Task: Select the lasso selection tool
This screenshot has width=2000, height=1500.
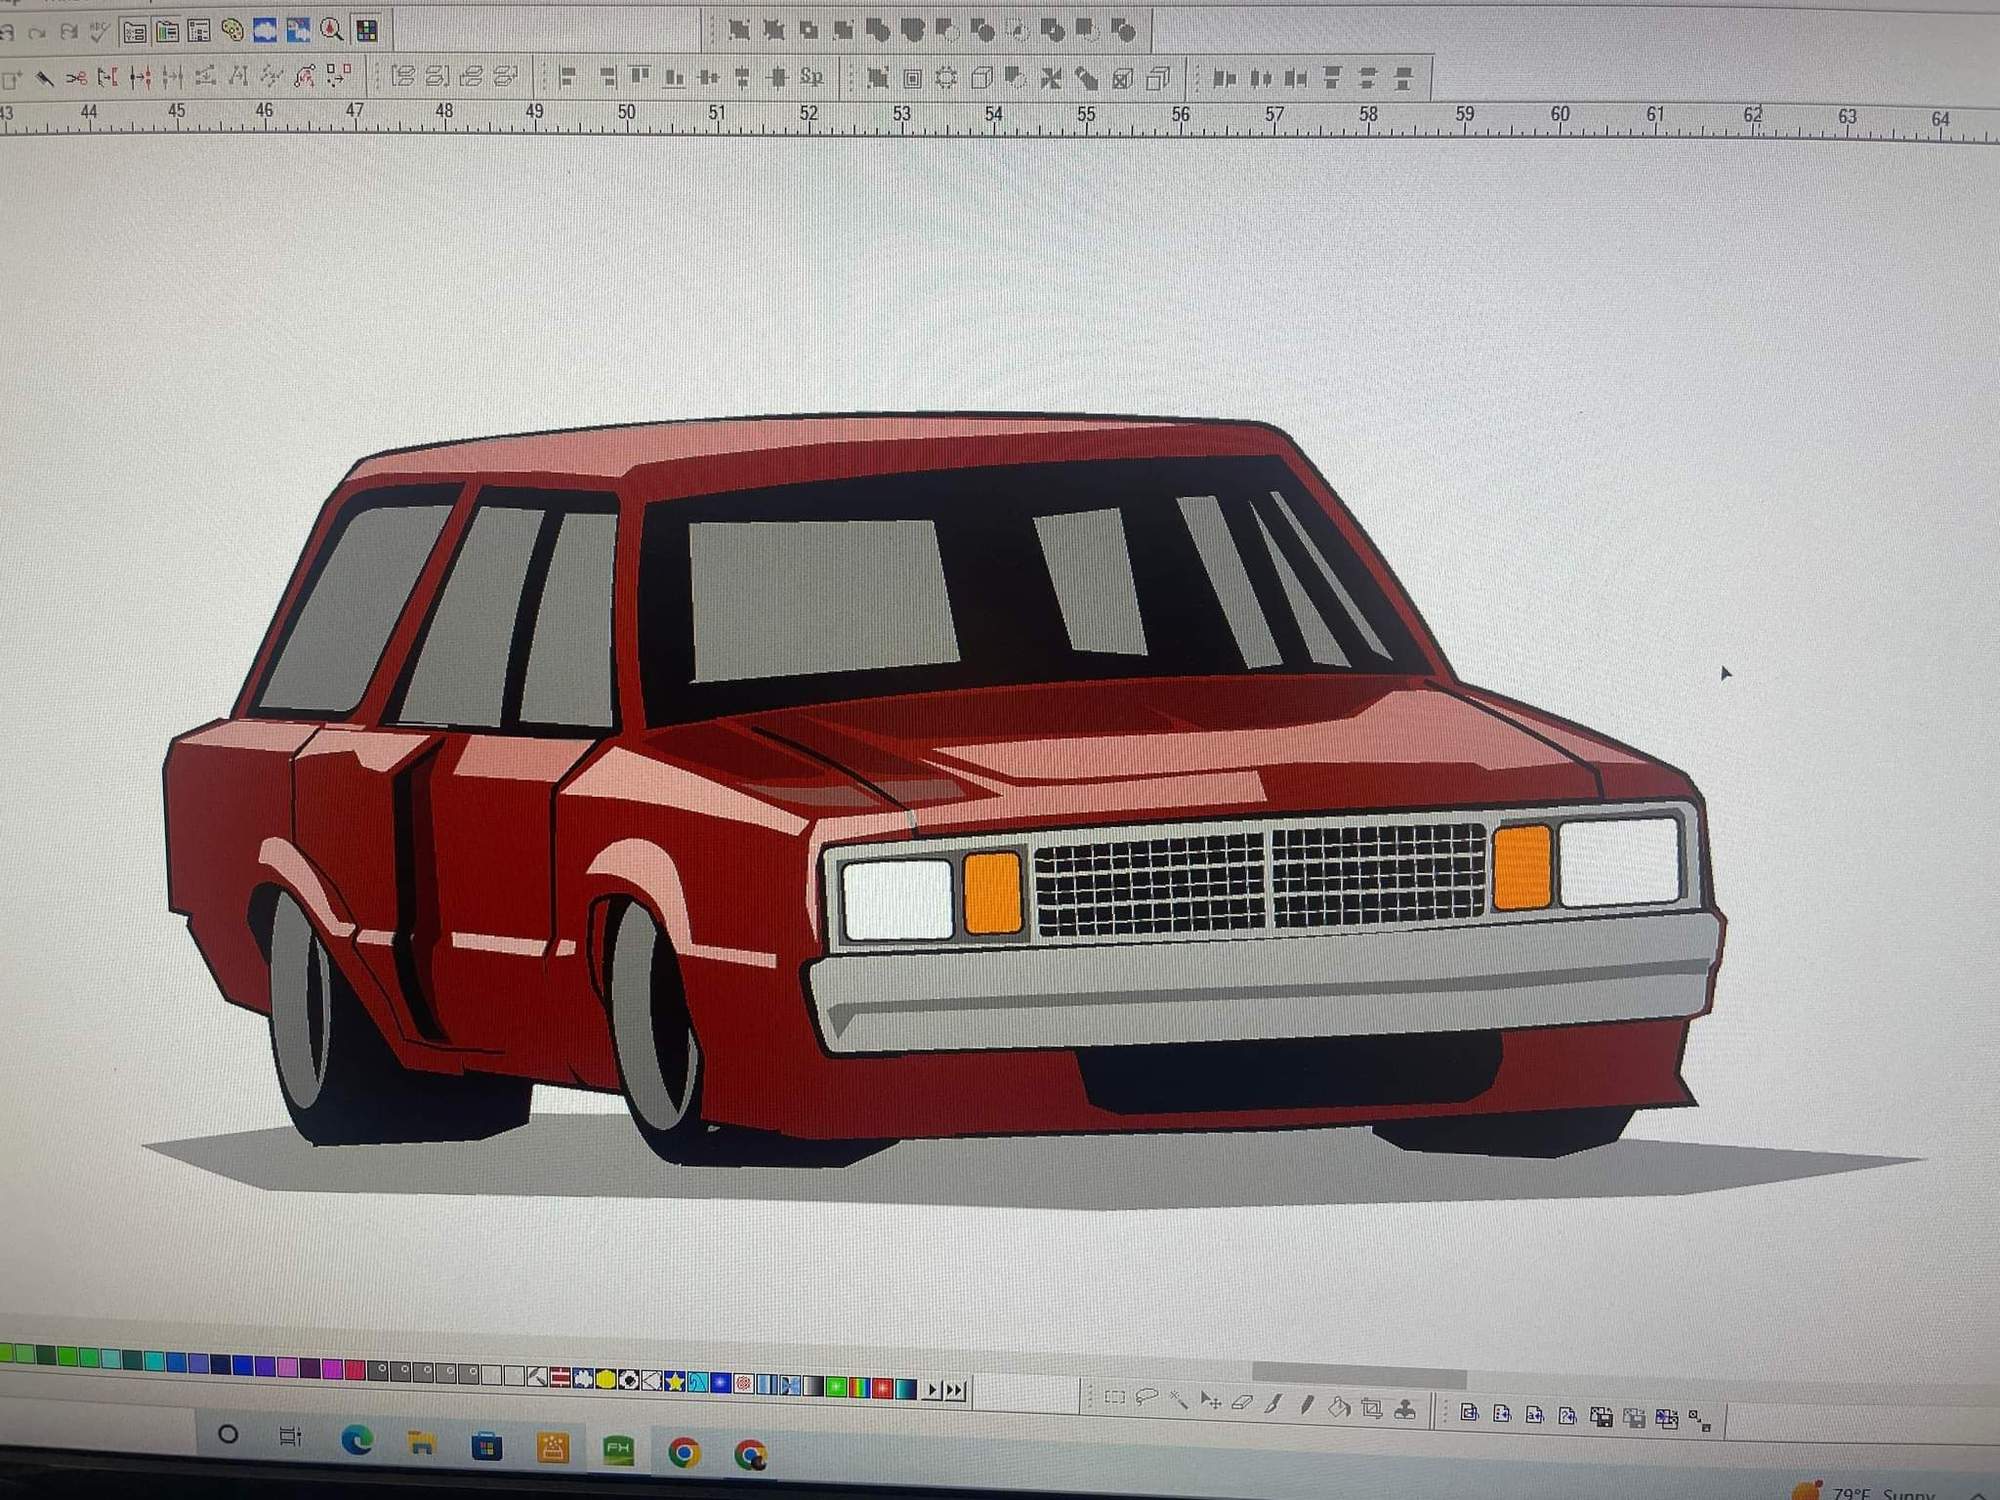Action: tap(1147, 1397)
